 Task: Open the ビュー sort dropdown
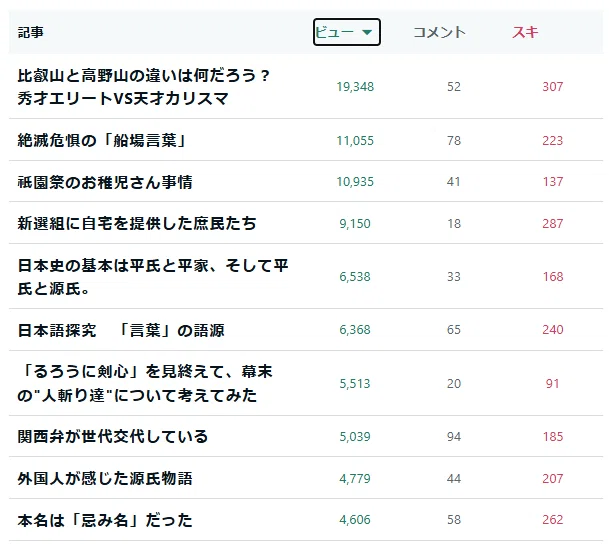pyautogui.click(x=346, y=32)
